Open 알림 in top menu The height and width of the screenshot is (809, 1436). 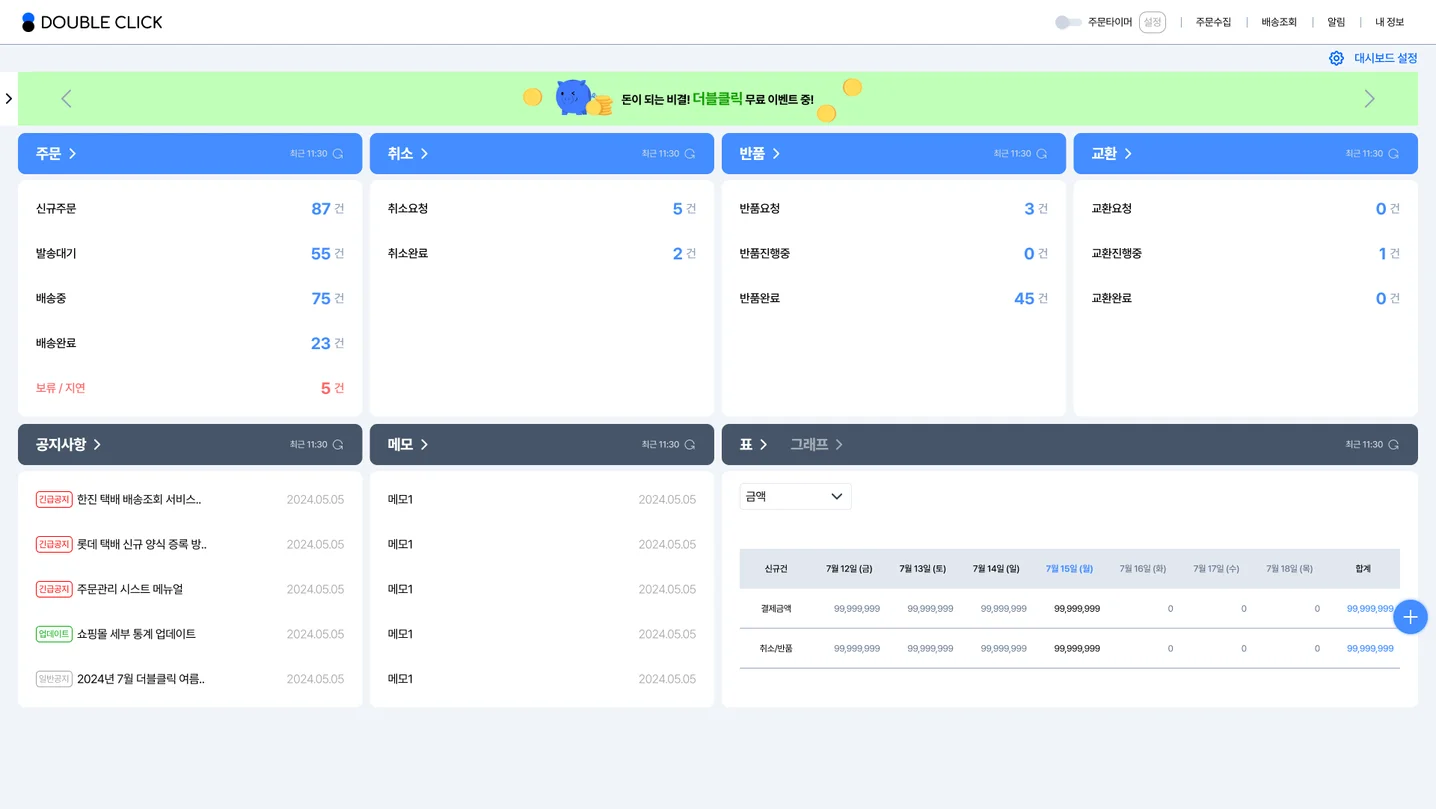[1336, 22]
